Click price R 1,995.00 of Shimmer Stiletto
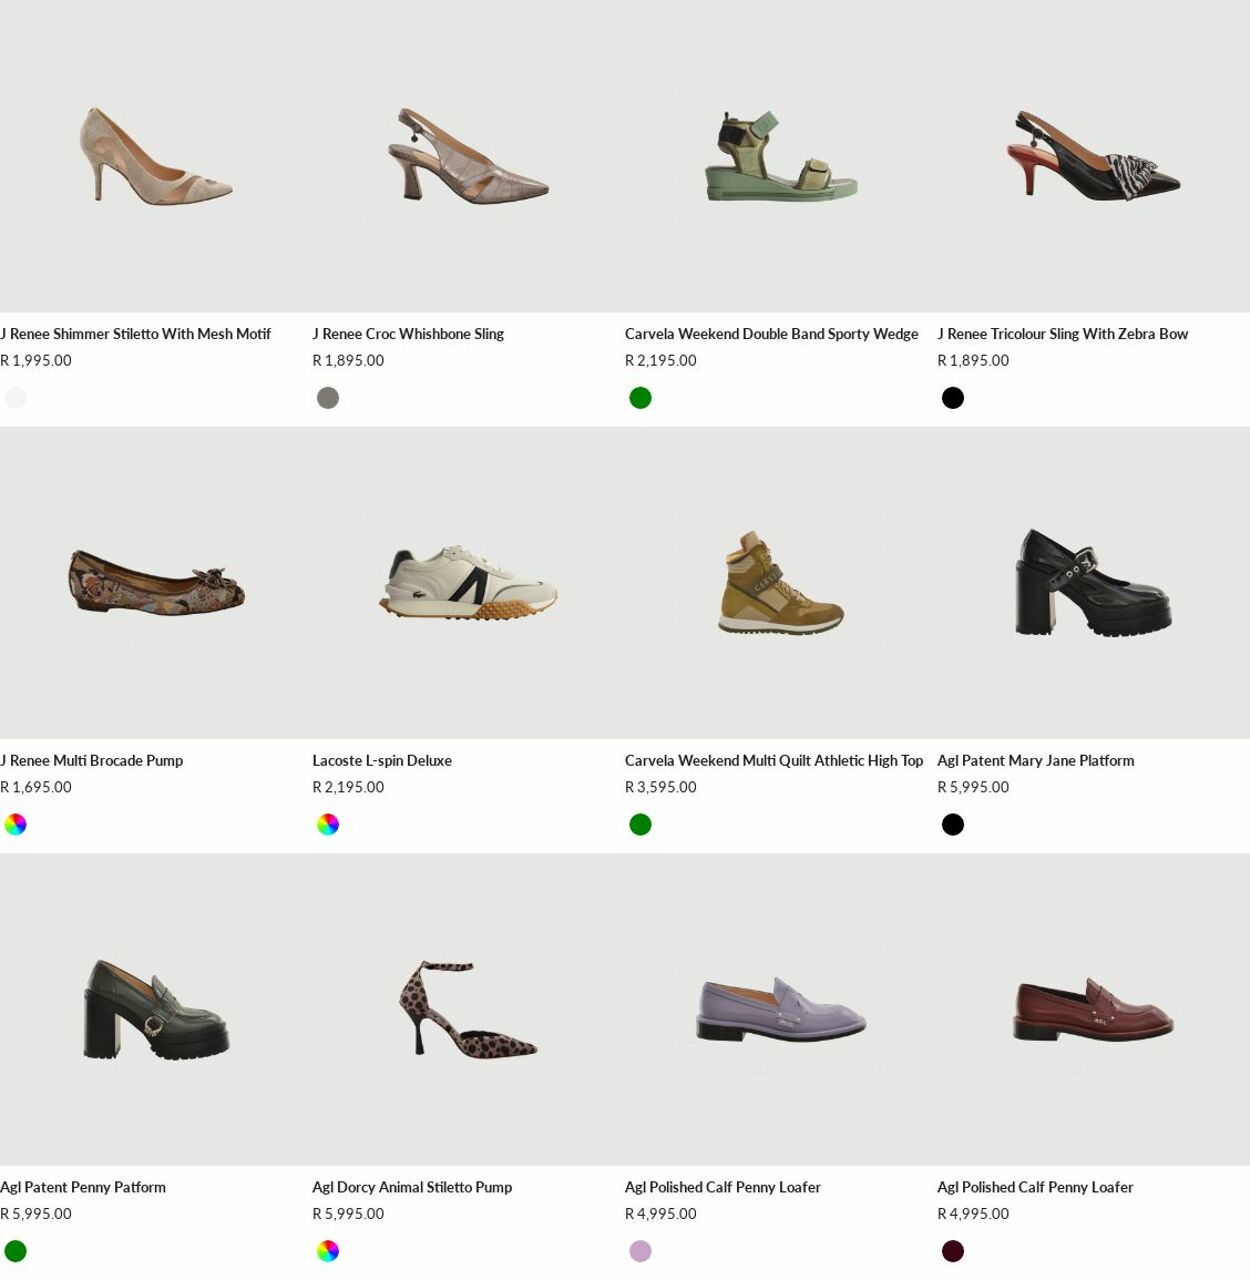Viewport: 1250px width, 1280px height. (36, 361)
